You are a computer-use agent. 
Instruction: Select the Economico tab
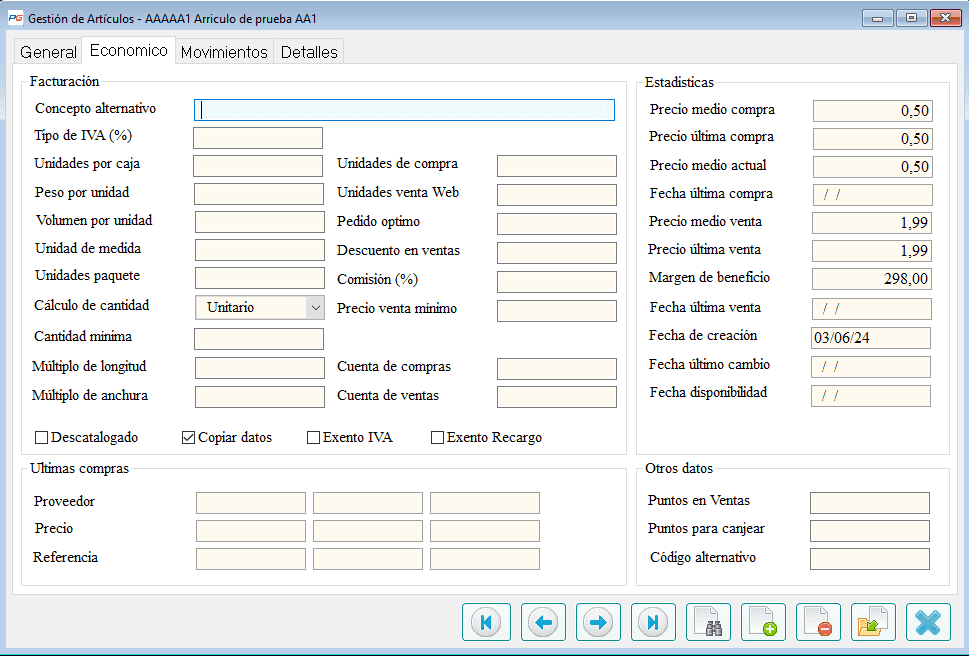point(129,50)
